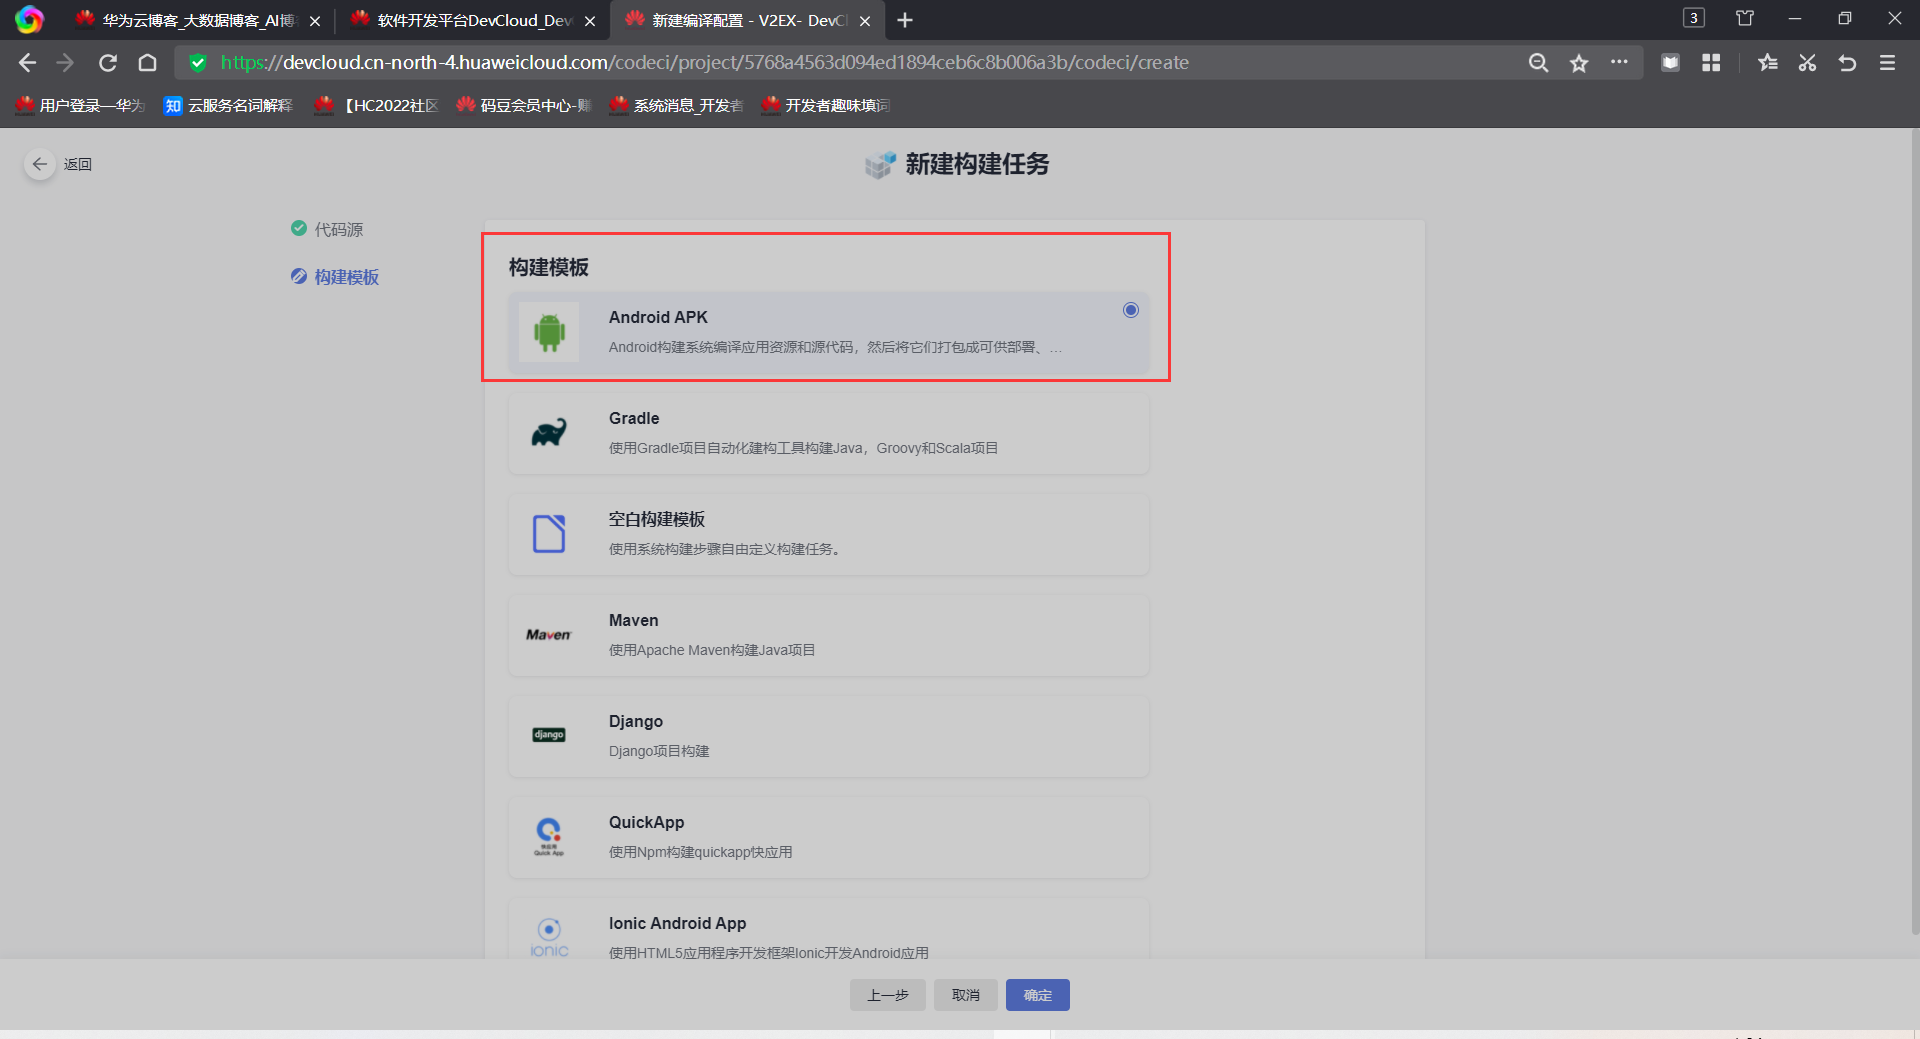Close the 软件开发平台DevCloud tab
1920x1039 pixels.
[590, 21]
